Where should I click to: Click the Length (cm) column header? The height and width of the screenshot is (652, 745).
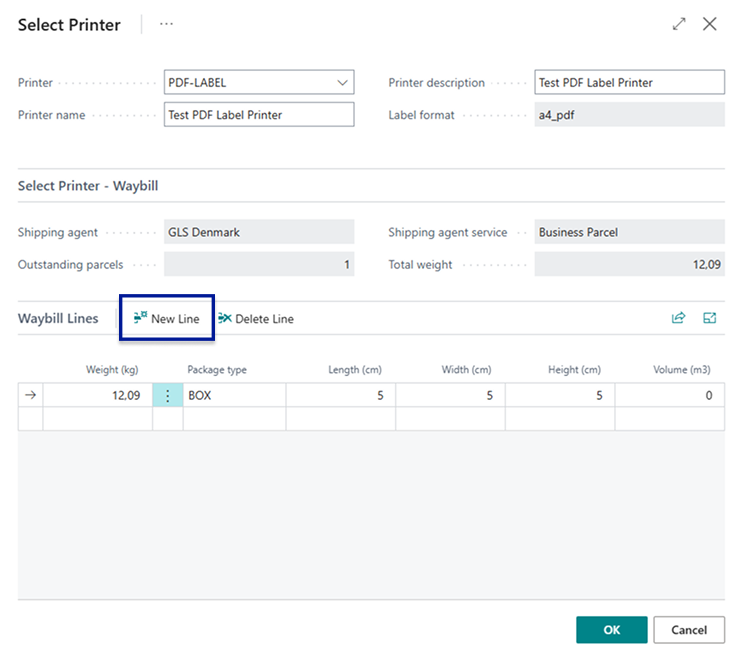pyautogui.click(x=354, y=370)
